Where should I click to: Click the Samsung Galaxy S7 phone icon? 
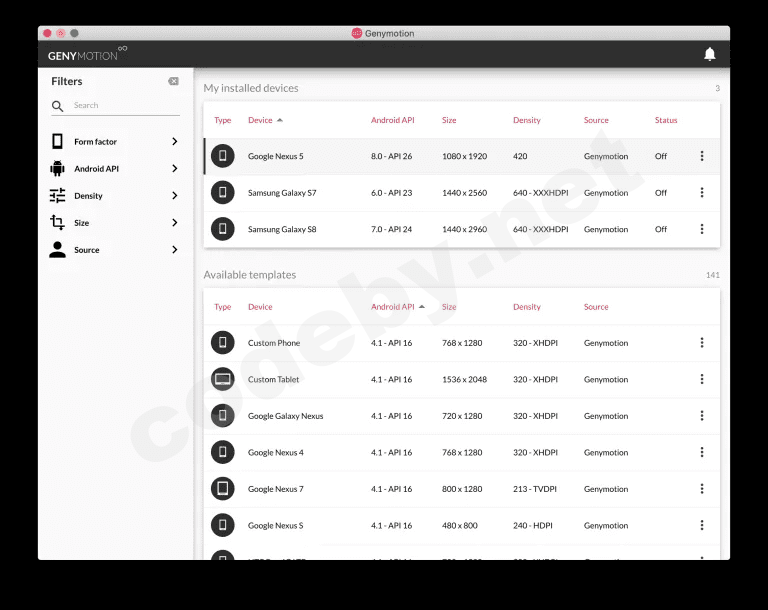pyautogui.click(x=222, y=193)
